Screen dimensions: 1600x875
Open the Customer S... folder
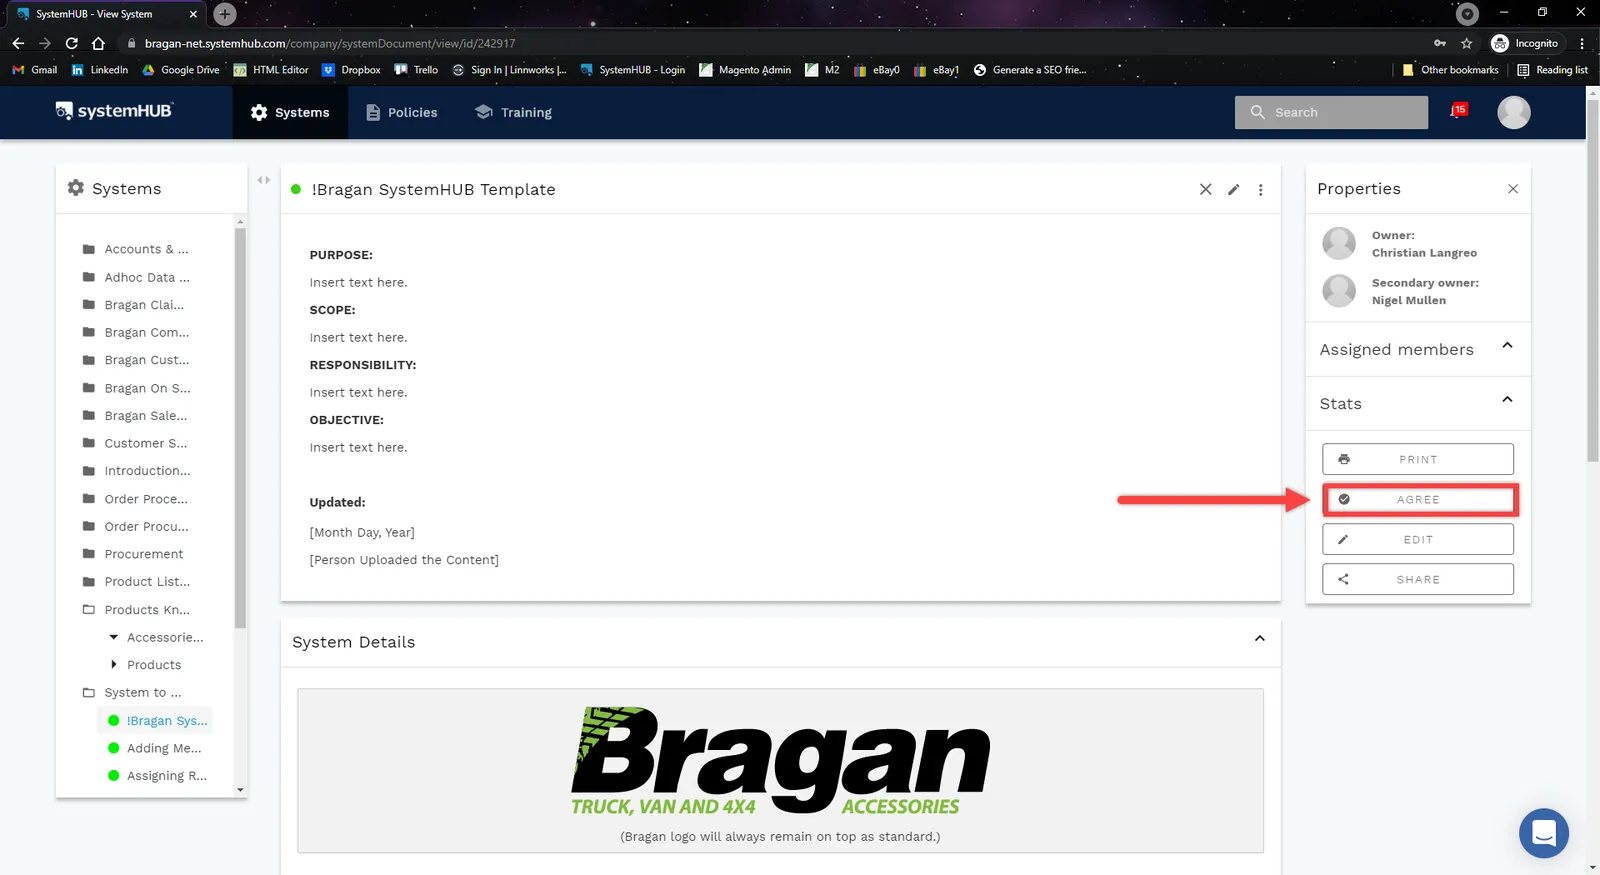[x=135, y=443]
